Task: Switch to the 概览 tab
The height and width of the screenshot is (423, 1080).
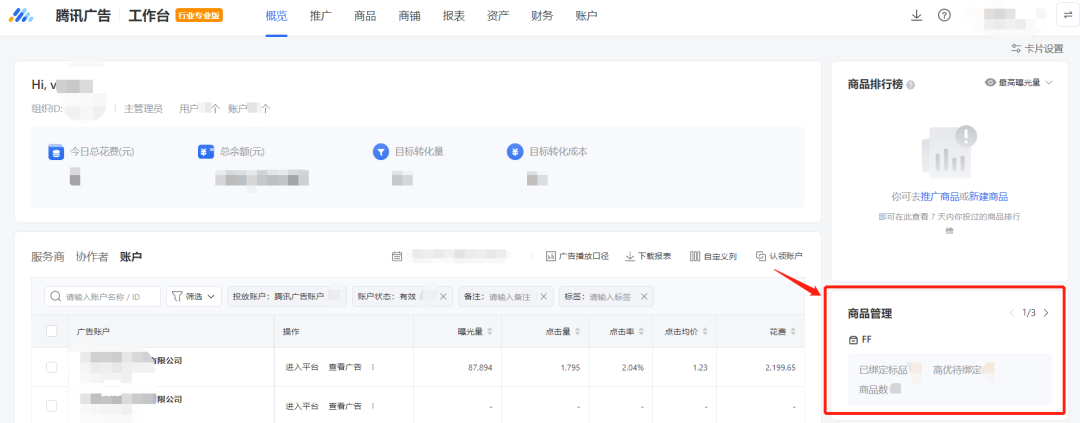Action: coord(276,16)
